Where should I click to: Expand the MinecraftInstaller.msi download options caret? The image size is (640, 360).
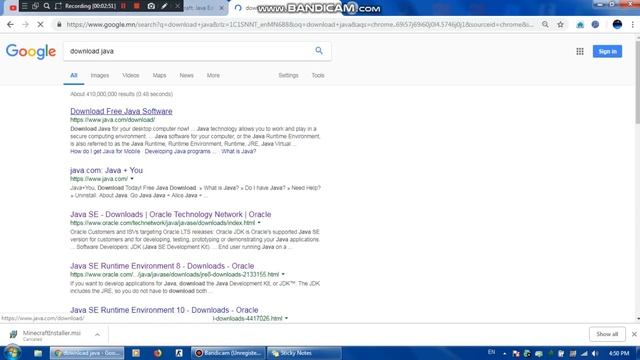pyautogui.click(x=97, y=335)
